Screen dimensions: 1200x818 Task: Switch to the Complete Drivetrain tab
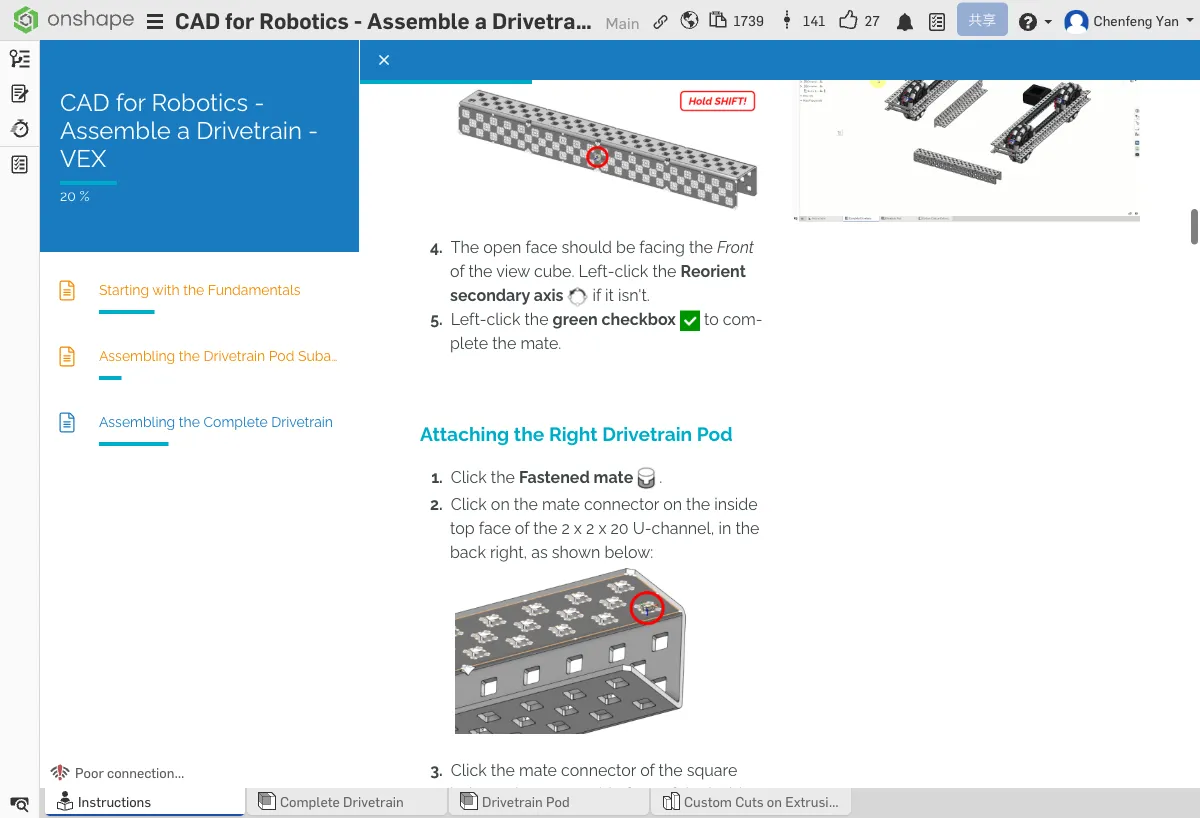(341, 802)
